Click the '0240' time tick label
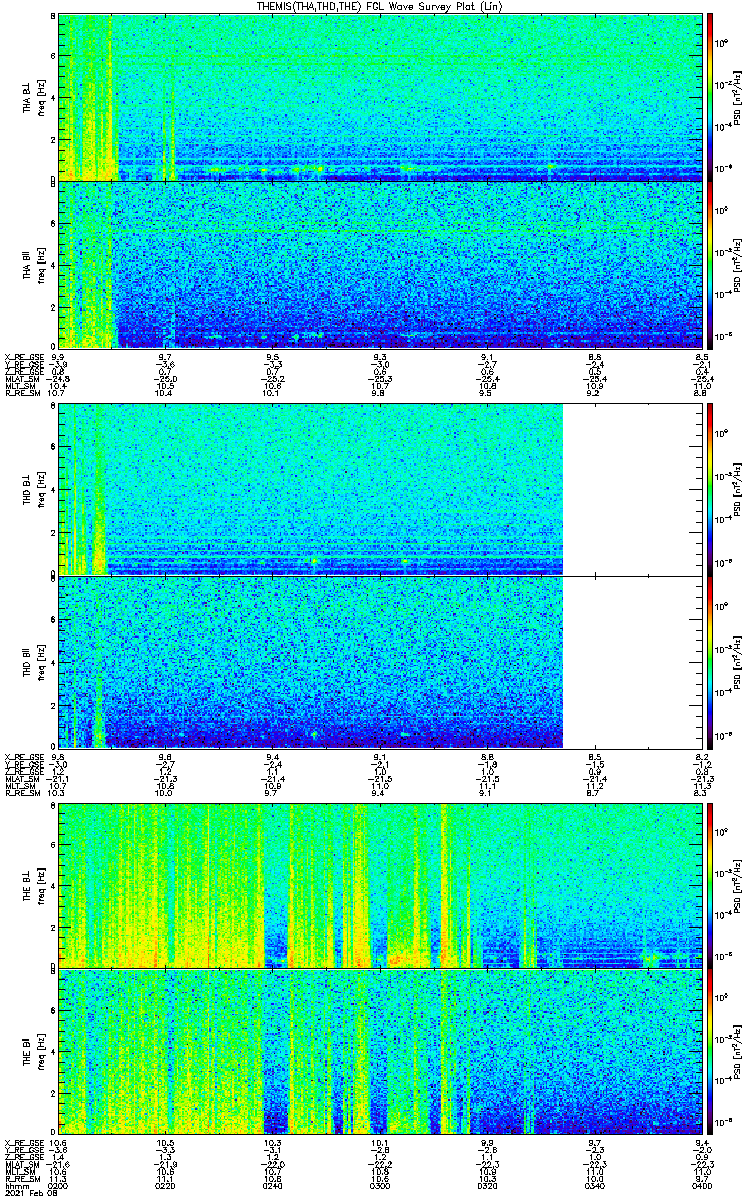The height and width of the screenshot is (1200, 750). tap(274, 1184)
